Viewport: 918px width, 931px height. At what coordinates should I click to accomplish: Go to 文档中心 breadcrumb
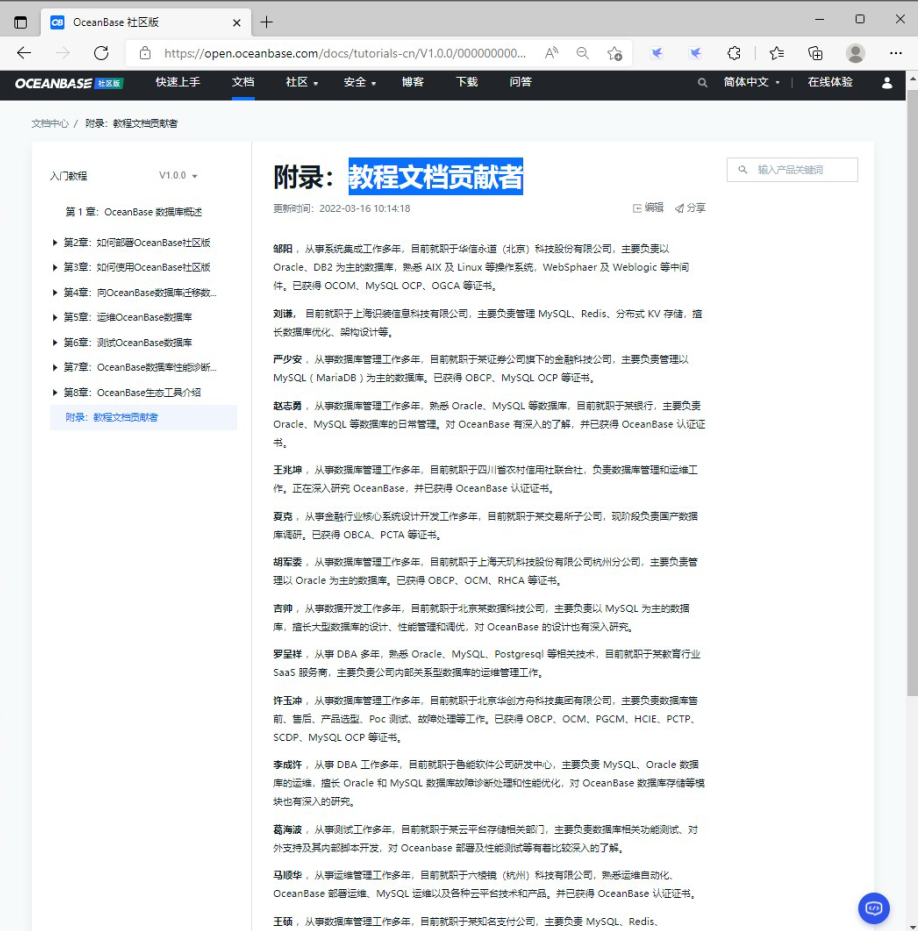click(50, 124)
